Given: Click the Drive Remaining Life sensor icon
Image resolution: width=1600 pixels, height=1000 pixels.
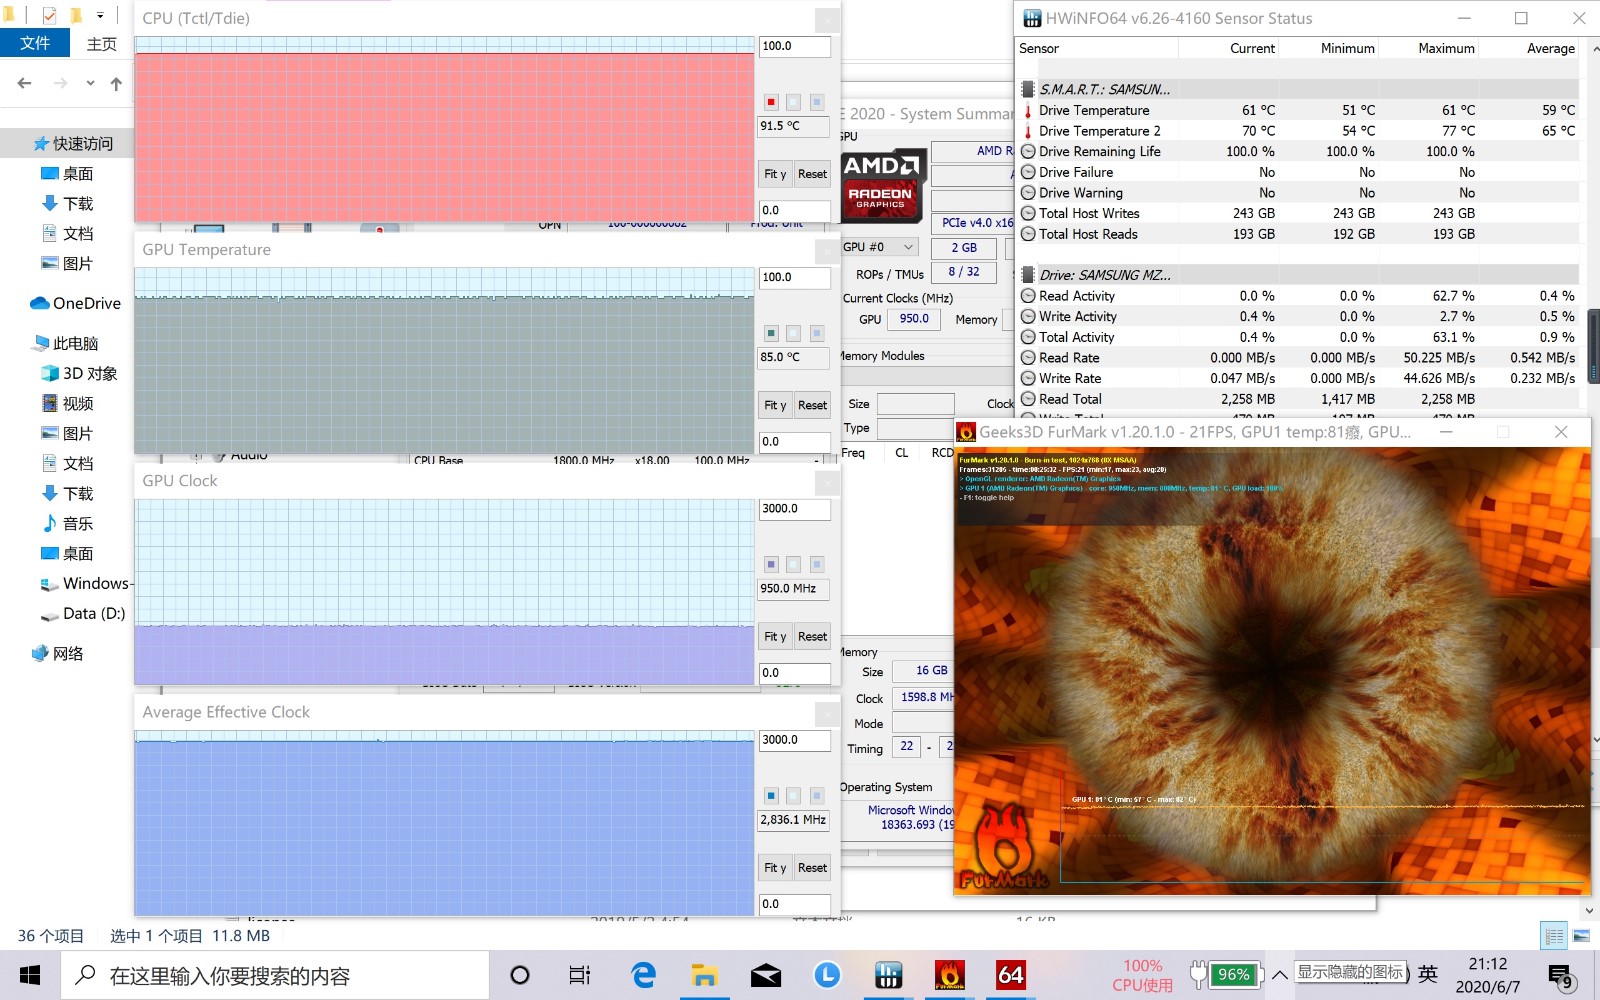Looking at the screenshot, I should click(1028, 151).
